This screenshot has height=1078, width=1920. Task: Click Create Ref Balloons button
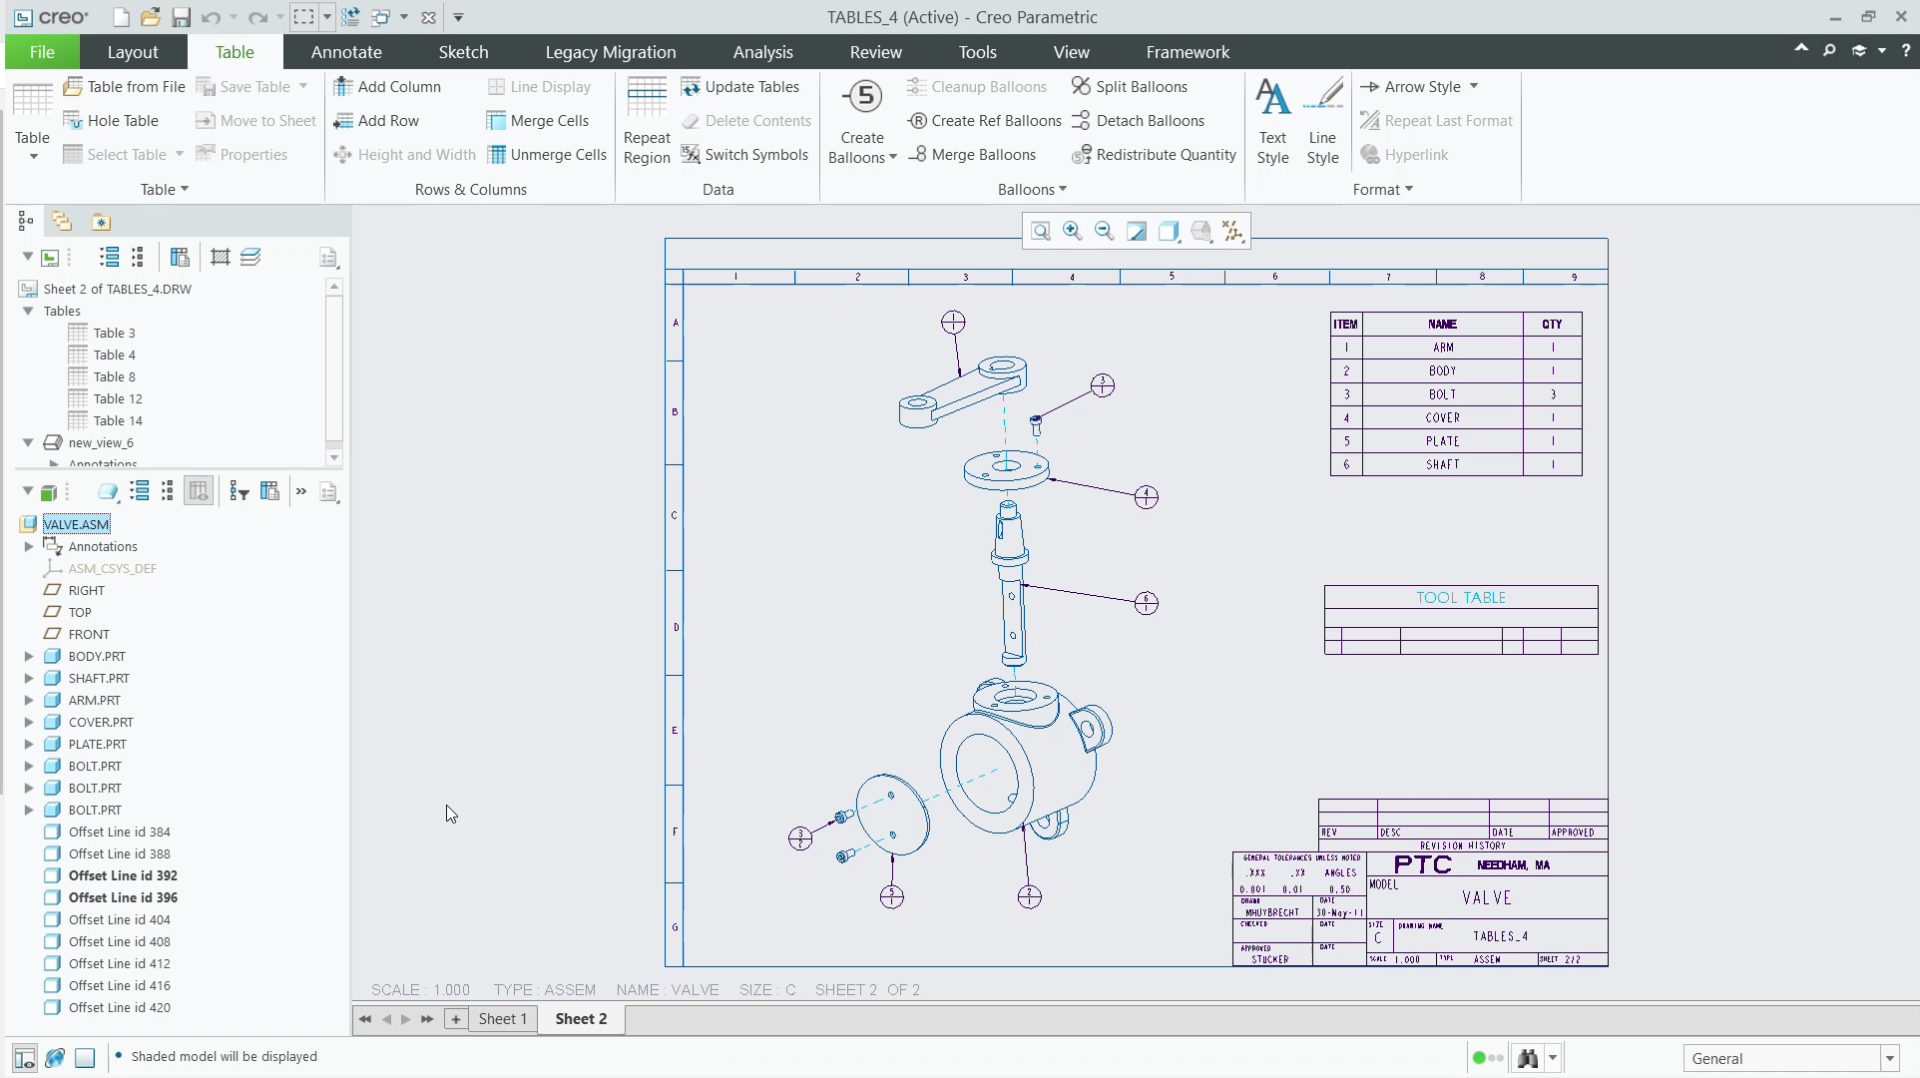pos(984,121)
